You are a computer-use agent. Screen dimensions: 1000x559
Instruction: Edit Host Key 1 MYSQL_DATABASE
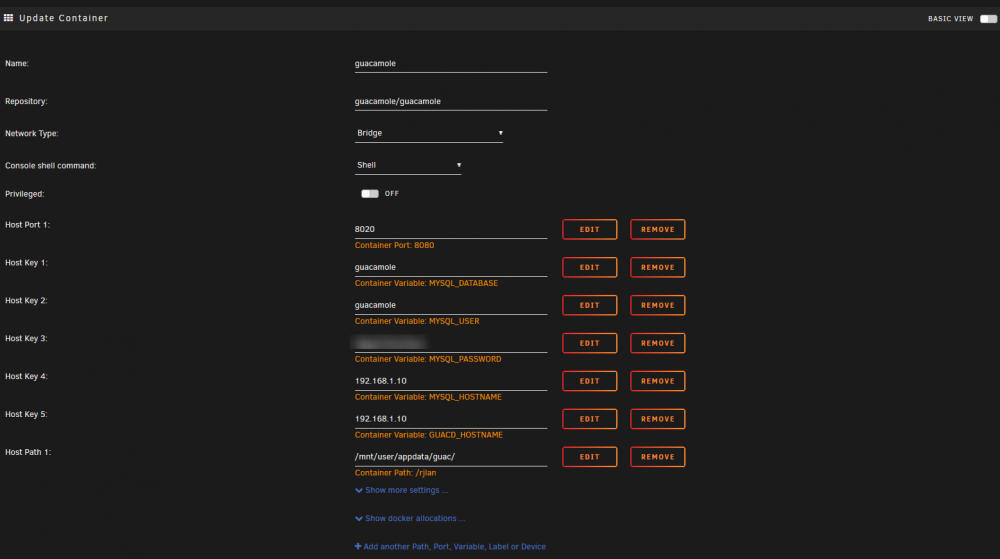point(589,267)
